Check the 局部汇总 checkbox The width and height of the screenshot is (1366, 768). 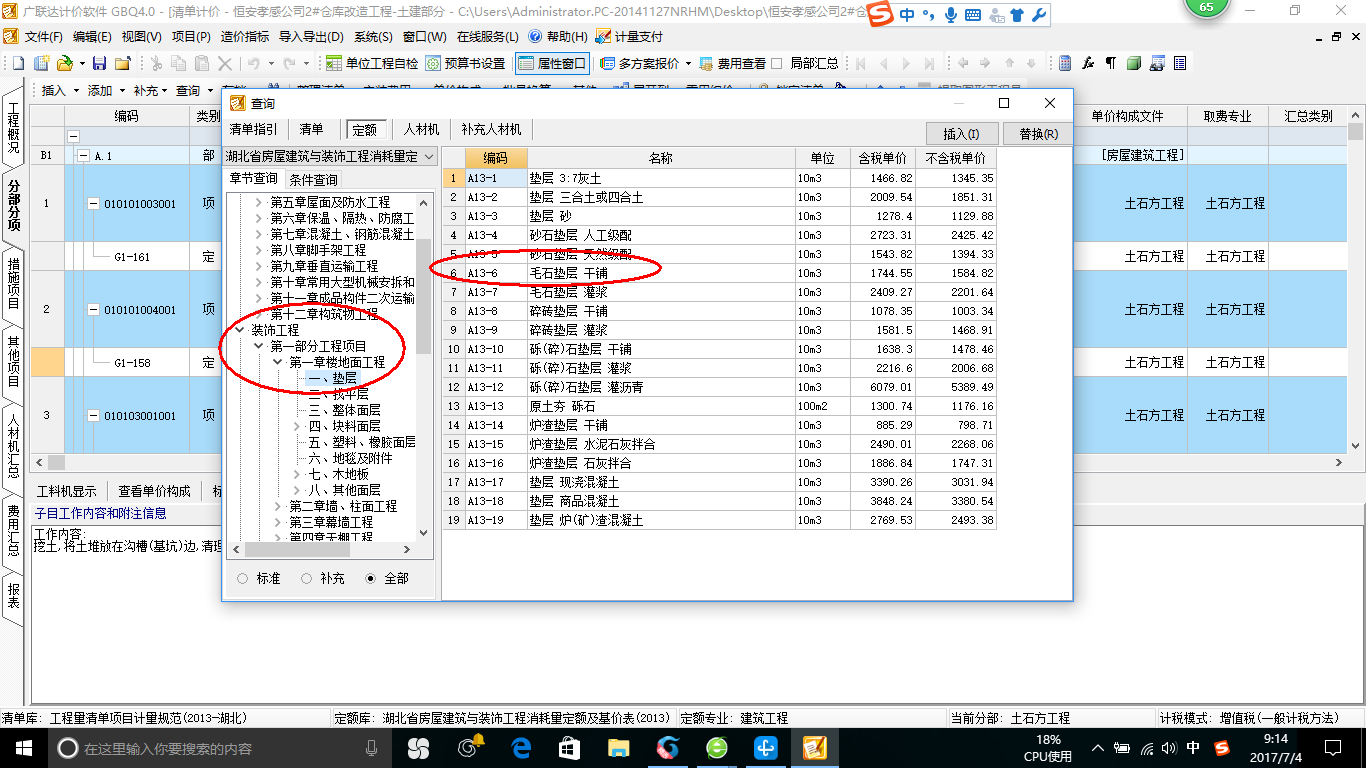tap(777, 63)
